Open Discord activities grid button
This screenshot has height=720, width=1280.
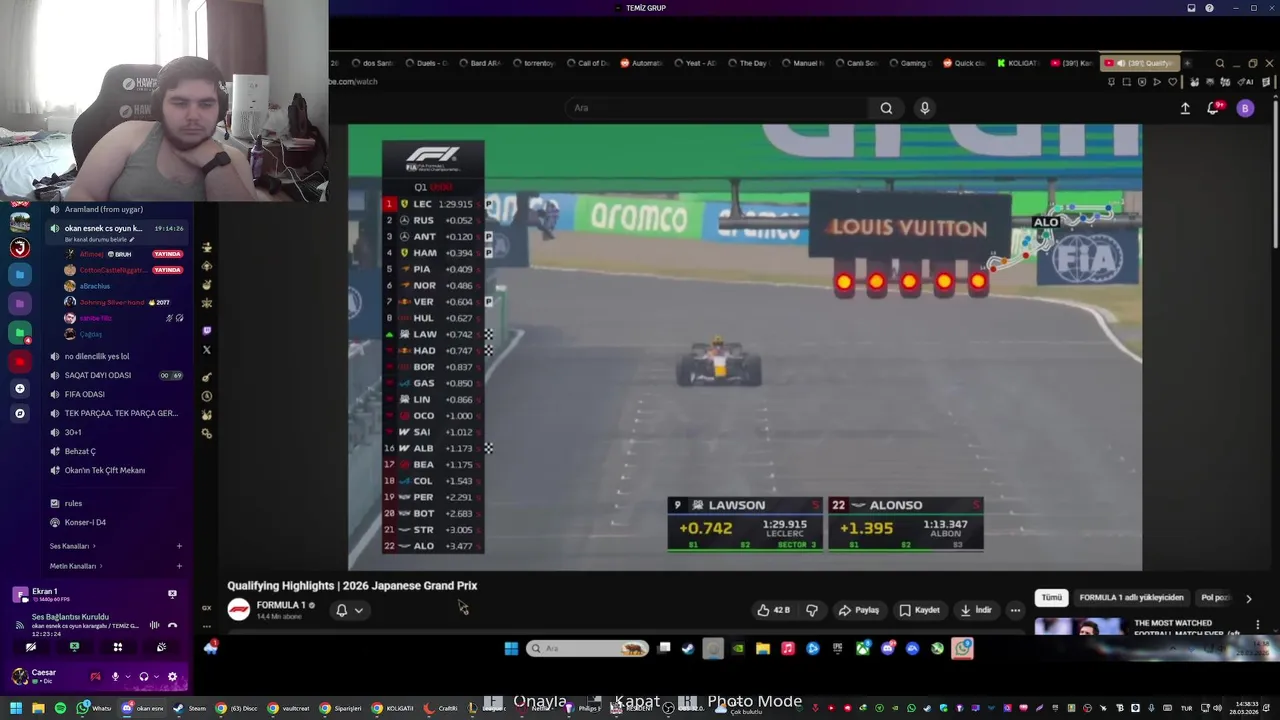117,647
